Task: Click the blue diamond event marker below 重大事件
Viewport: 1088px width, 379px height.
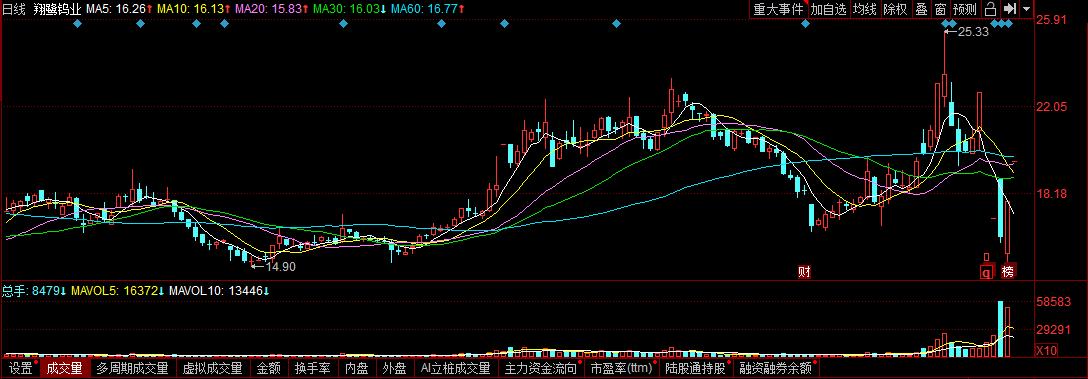Action: point(805,24)
